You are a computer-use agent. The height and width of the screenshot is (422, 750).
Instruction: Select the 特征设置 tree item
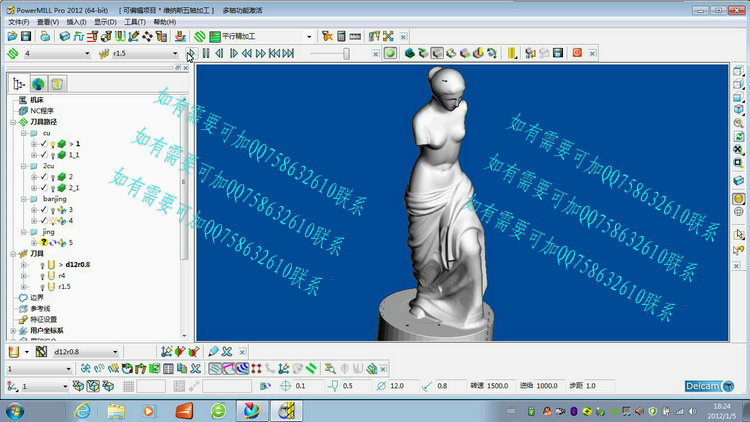tap(44, 320)
